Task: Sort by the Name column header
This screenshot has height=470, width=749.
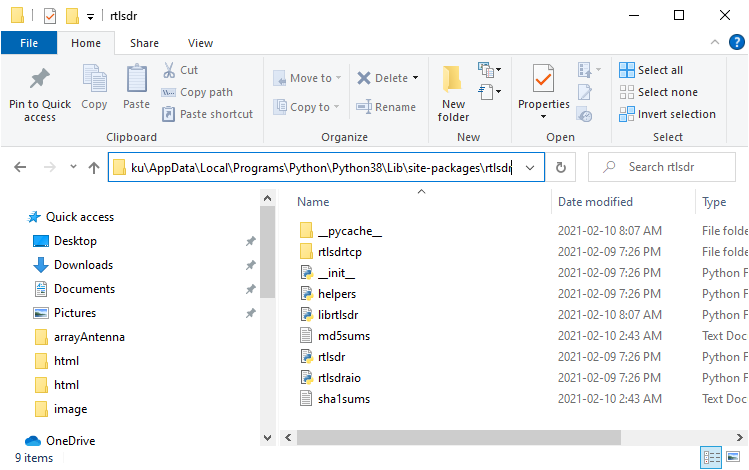Action: tap(313, 202)
